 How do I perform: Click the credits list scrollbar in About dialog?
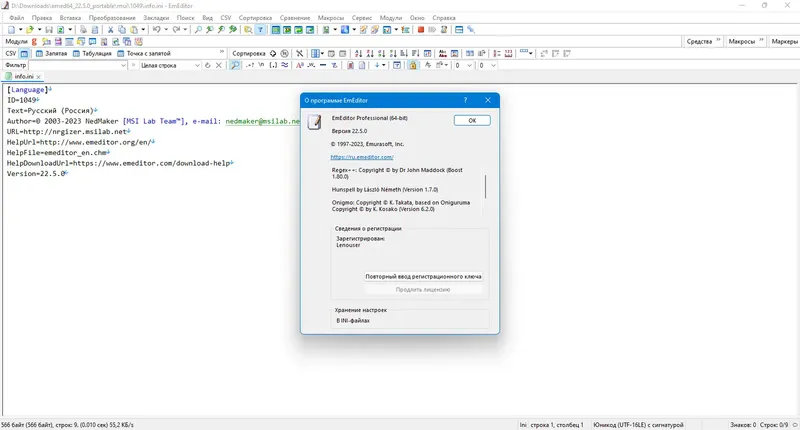pyautogui.click(x=485, y=187)
